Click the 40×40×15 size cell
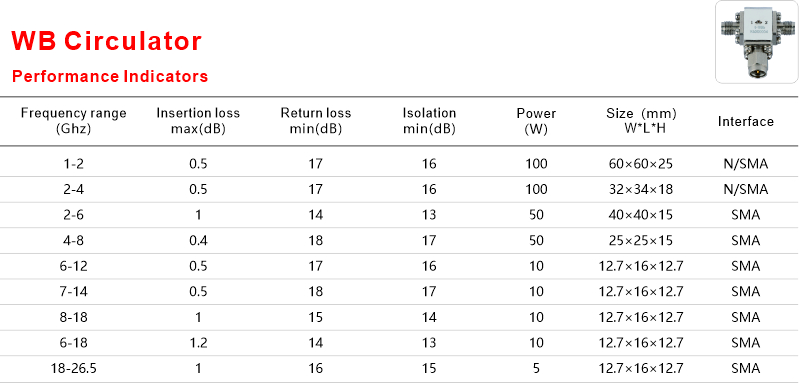Viewport: 800px width, 383px height. 641,215
